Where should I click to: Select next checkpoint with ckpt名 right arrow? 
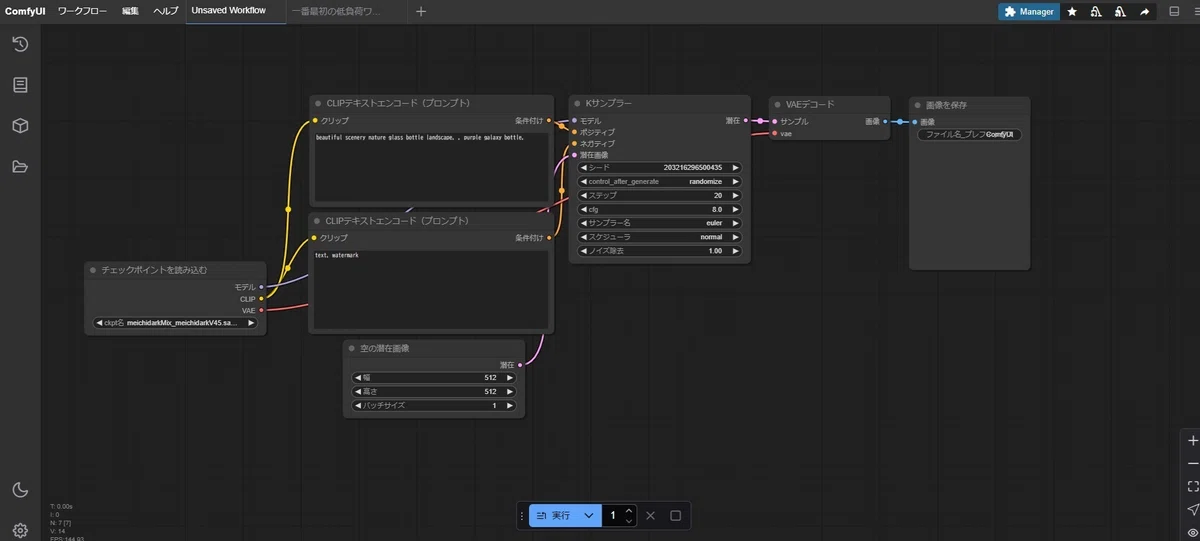(x=252, y=323)
